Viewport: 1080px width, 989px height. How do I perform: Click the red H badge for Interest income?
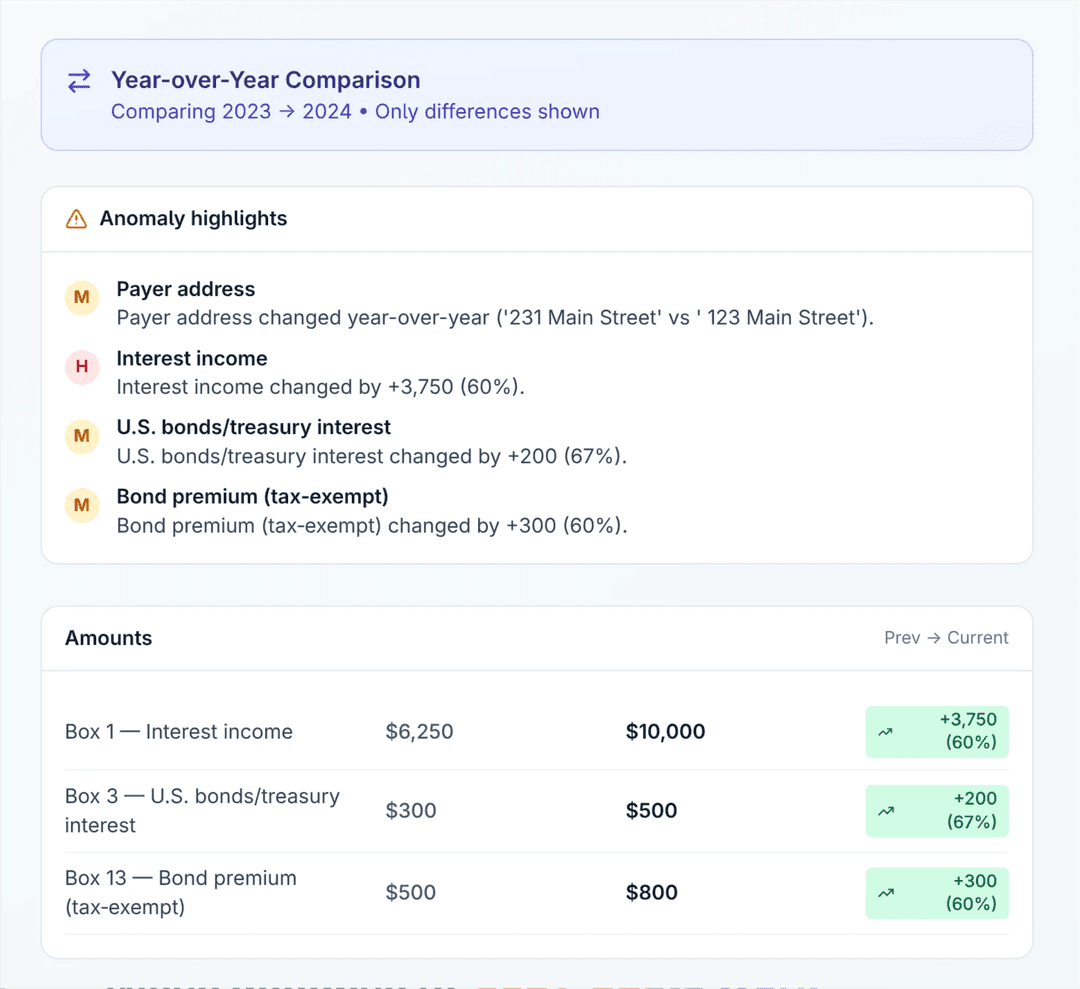[x=82, y=367]
